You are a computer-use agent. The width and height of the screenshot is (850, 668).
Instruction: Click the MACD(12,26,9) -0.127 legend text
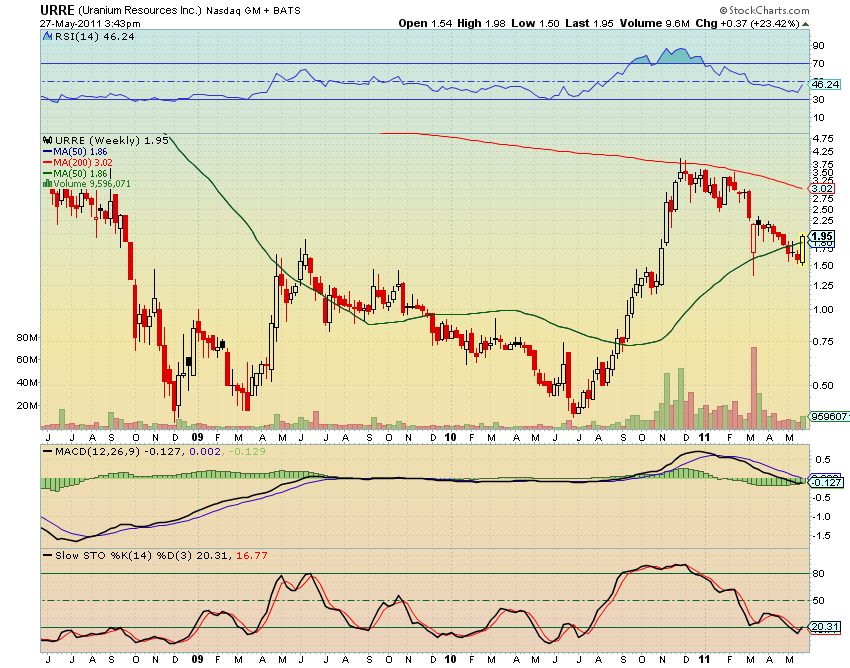coord(118,451)
